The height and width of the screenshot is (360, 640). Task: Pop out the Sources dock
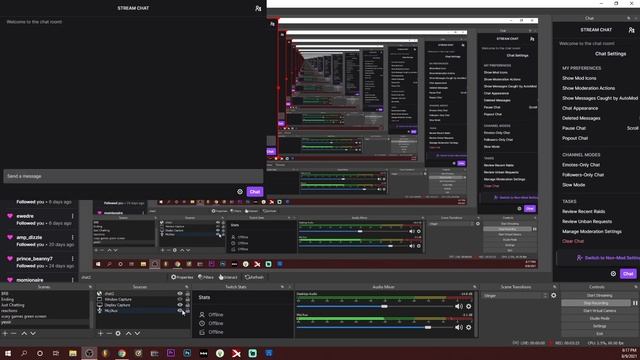pyautogui.click(x=187, y=287)
